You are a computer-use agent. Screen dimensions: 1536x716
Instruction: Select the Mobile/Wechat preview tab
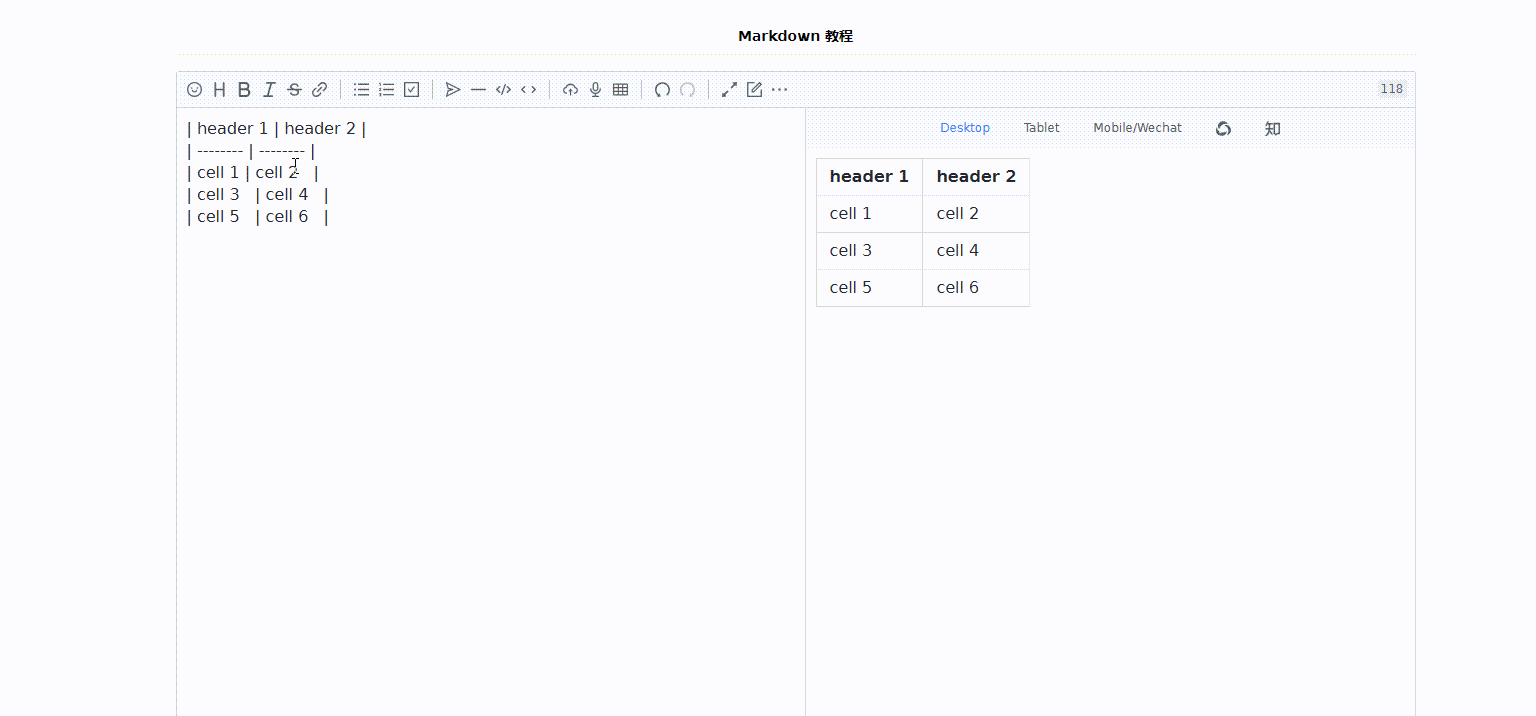pyautogui.click(x=1137, y=128)
